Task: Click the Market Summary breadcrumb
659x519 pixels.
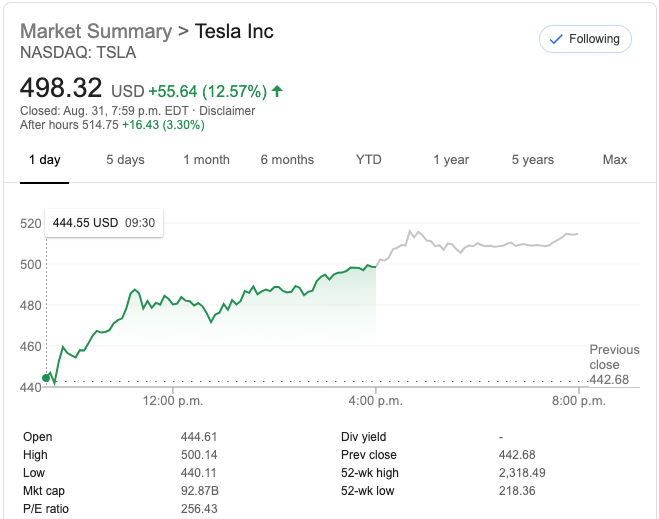Action: 95,31
